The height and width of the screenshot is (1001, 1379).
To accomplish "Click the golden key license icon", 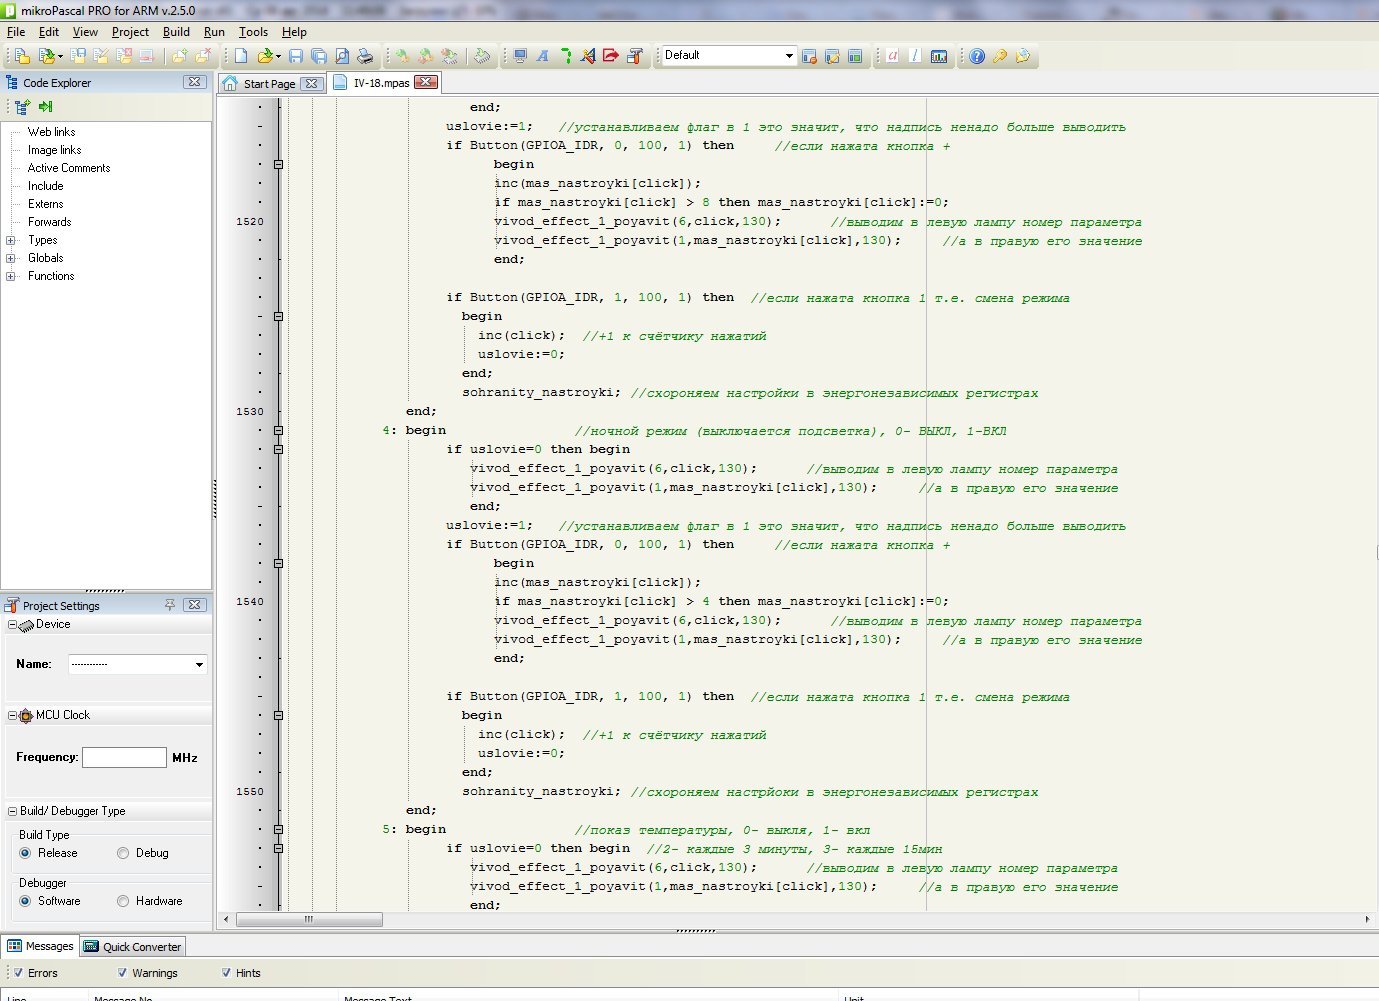I will [x=999, y=56].
